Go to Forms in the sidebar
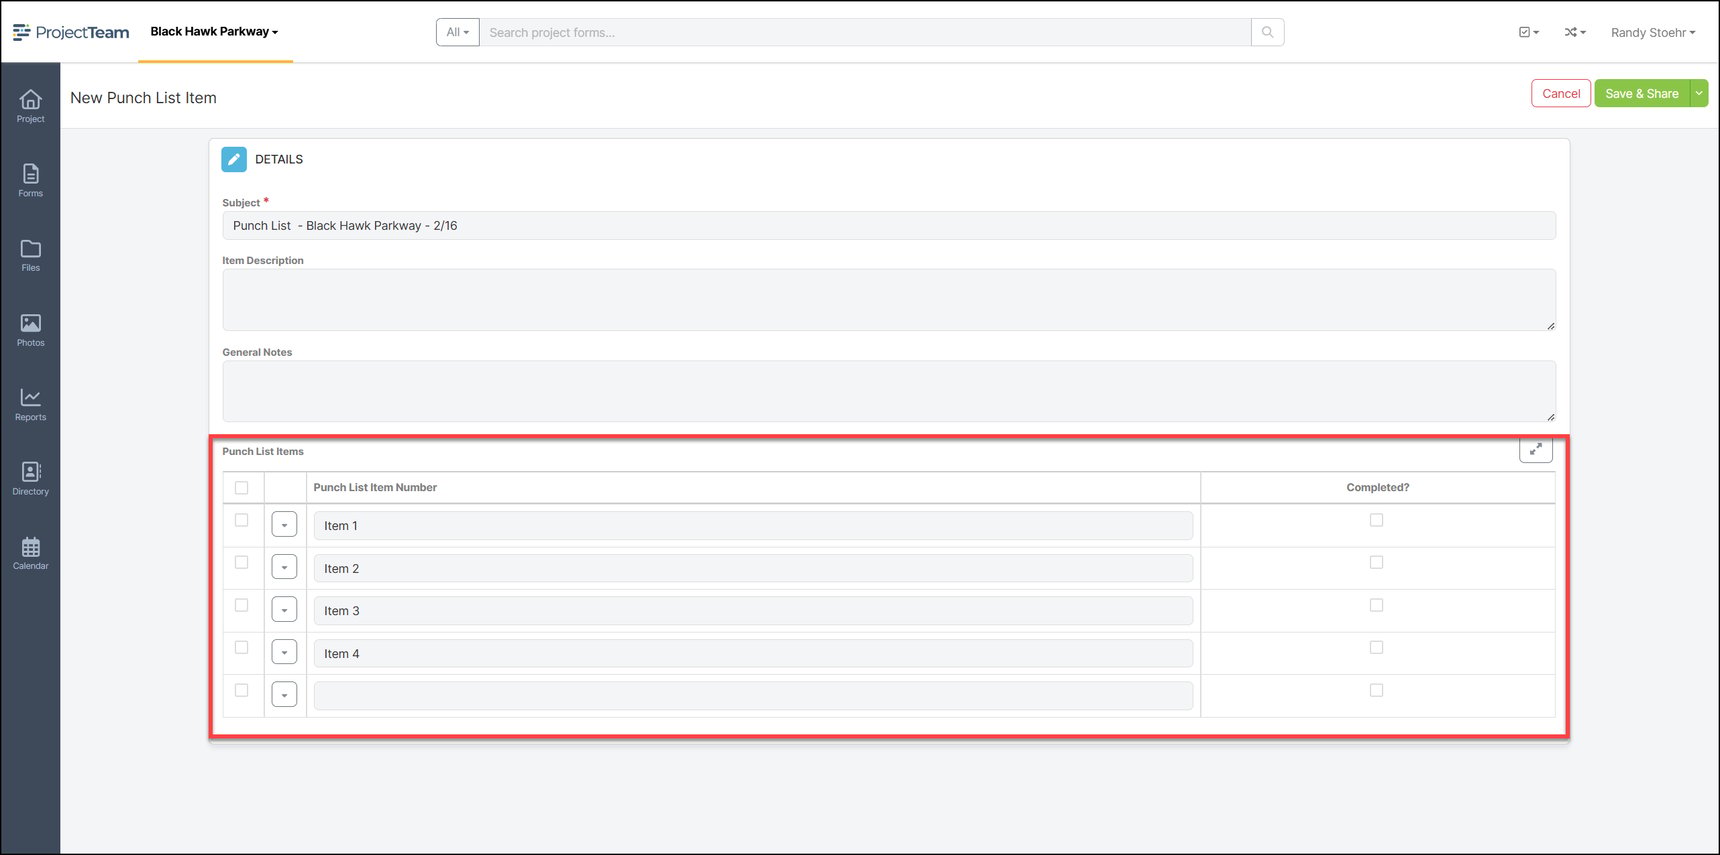Viewport: 1720px width, 855px height. (x=31, y=181)
